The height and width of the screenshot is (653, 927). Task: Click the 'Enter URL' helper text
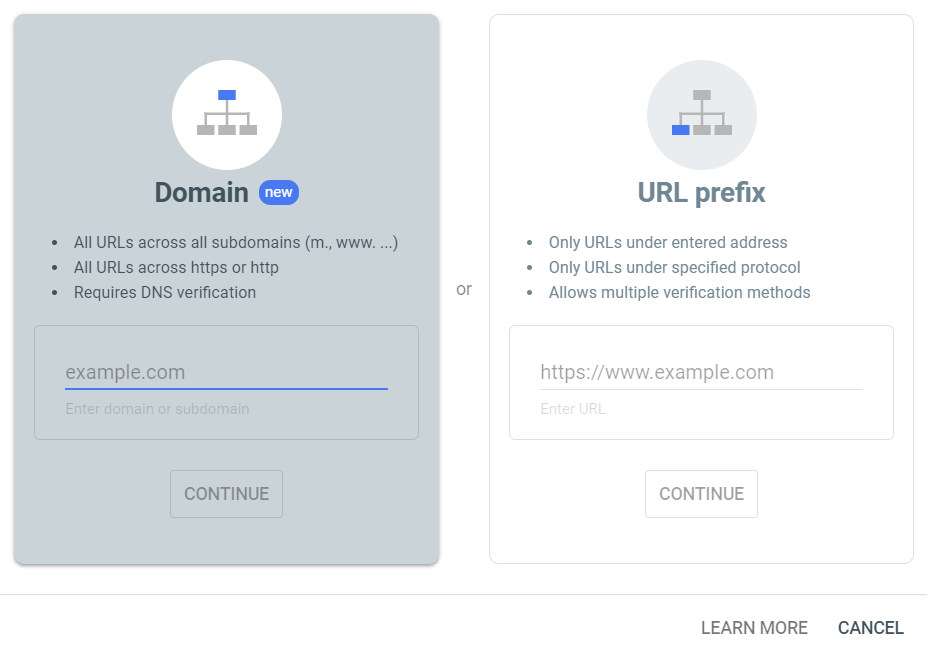click(573, 409)
